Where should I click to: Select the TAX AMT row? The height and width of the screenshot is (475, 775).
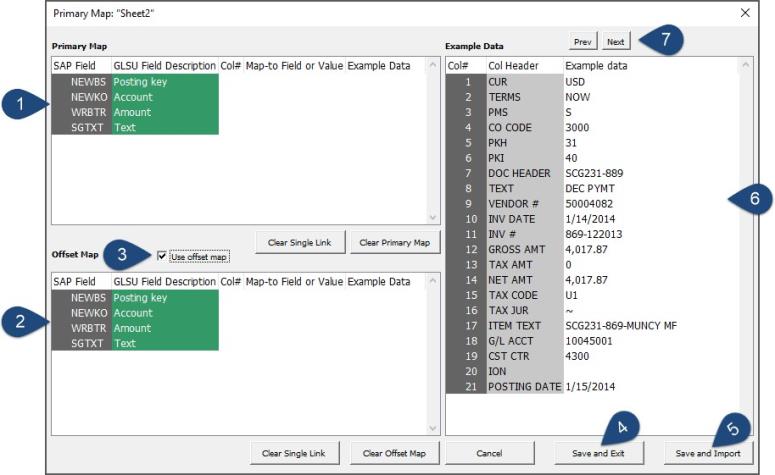point(592,264)
